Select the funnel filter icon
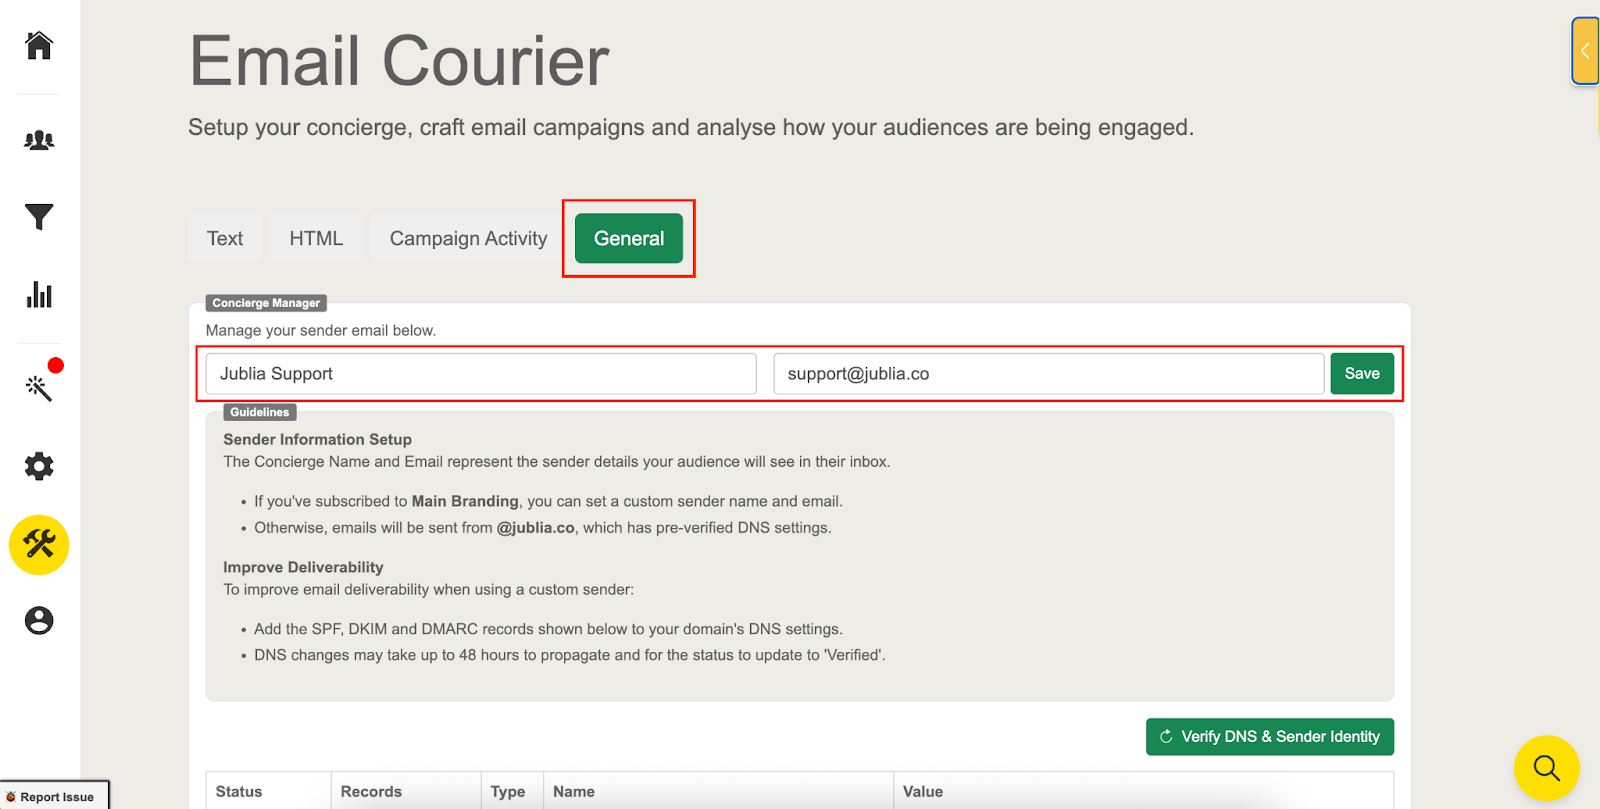Viewport: 1600px width, 809px height. click(39, 217)
